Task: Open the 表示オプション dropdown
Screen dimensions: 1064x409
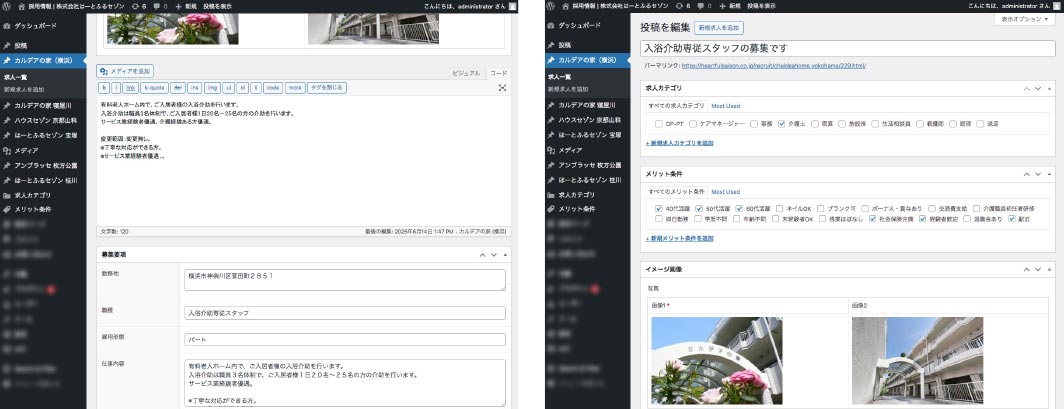Action: [x=1022, y=19]
